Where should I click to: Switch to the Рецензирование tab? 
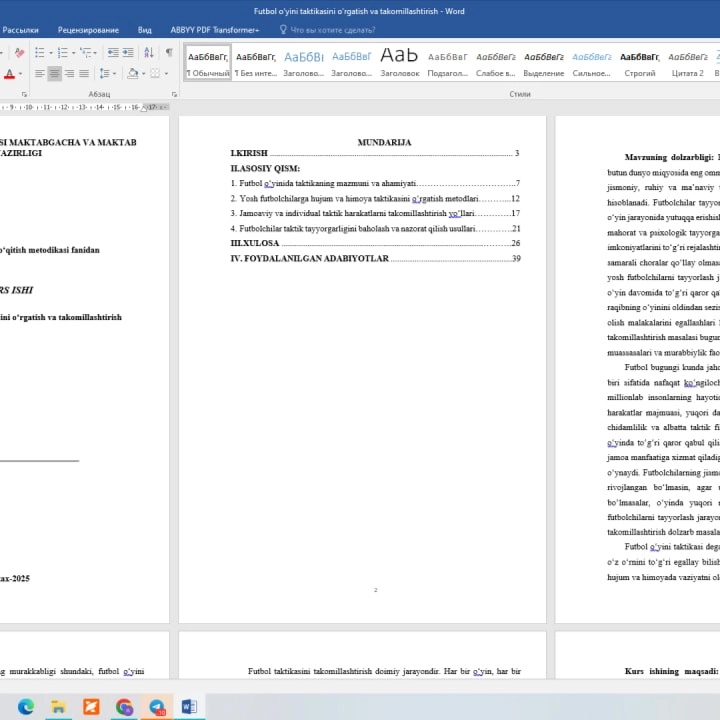(88, 30)
